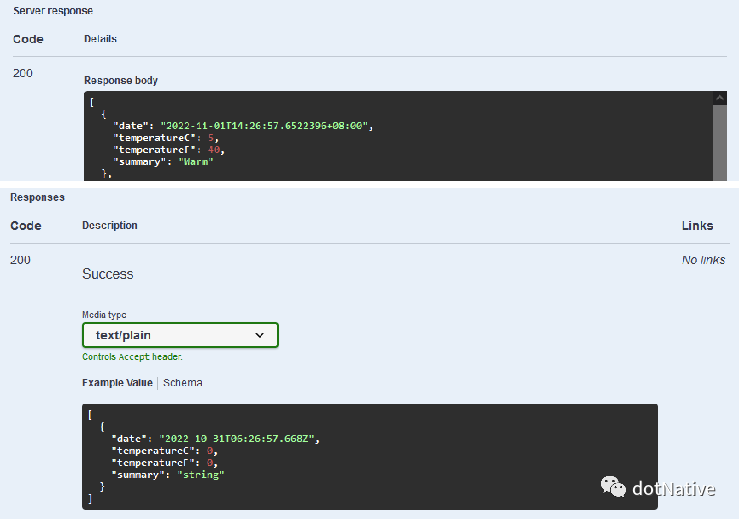Viewport: 739px width, 519px height.
Task: Open the text/plain Media type dropdown
Action: [179, 335]
